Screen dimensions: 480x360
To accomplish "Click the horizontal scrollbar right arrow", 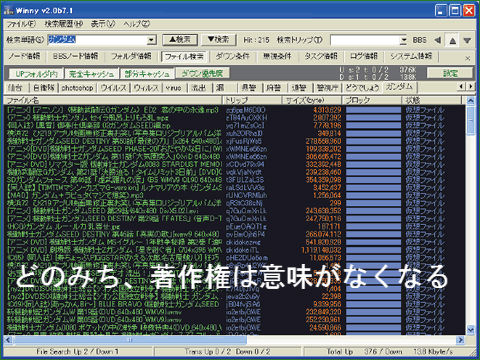I will [460, 340].
